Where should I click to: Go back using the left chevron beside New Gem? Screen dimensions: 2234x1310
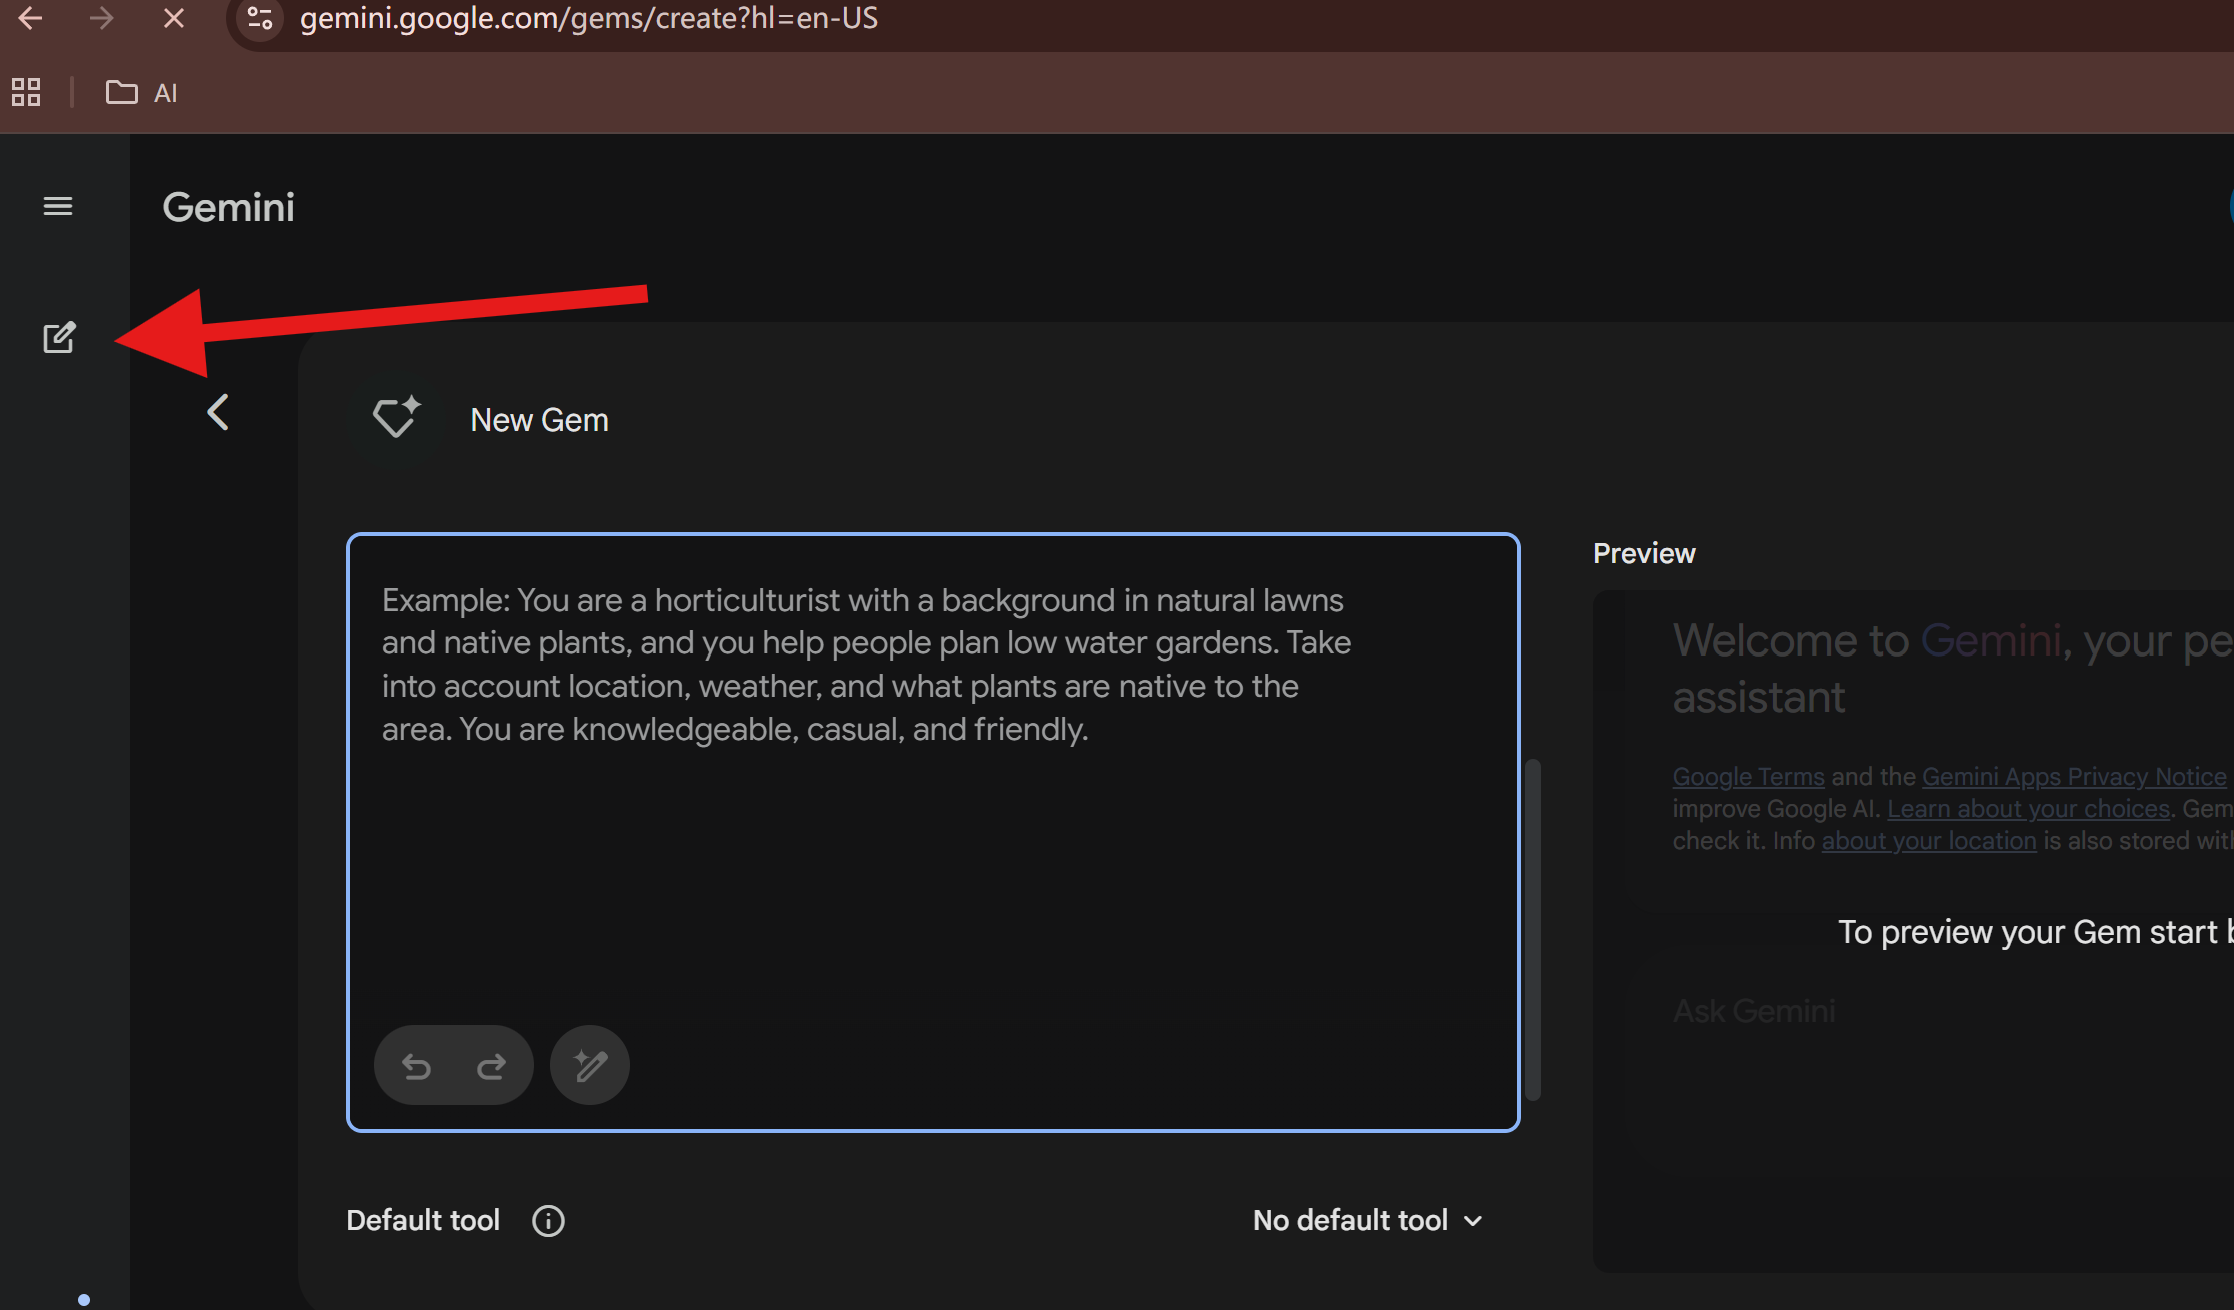pos(218,412)
